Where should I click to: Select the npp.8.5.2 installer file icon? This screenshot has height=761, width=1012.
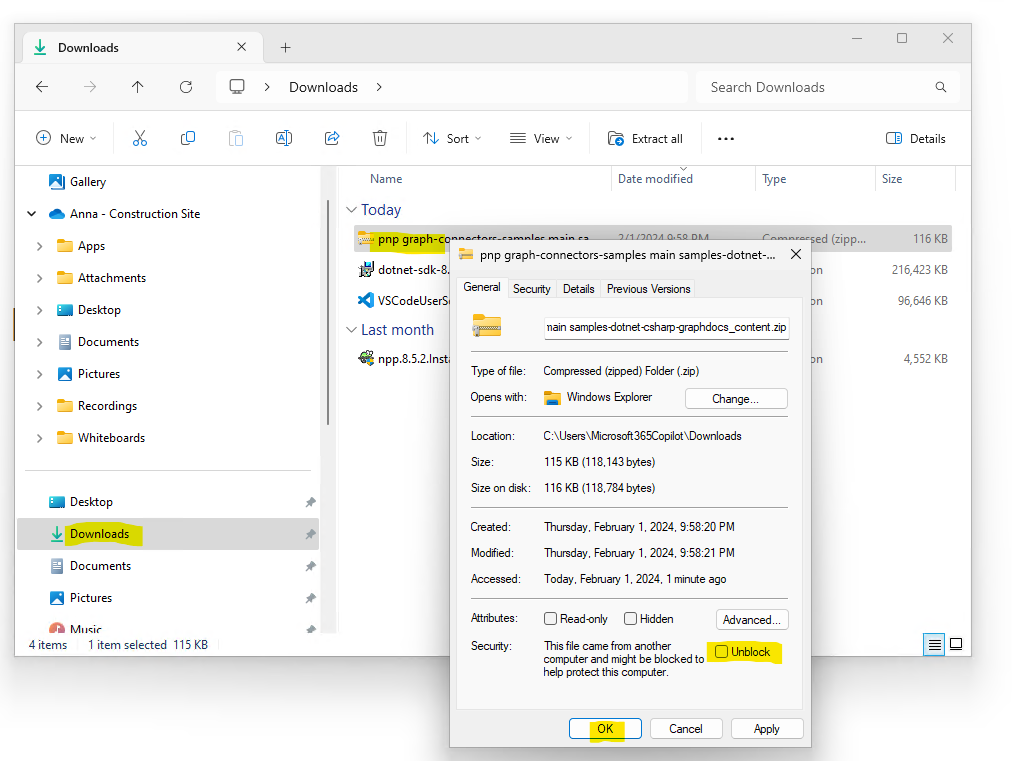(x=366, y=358)
